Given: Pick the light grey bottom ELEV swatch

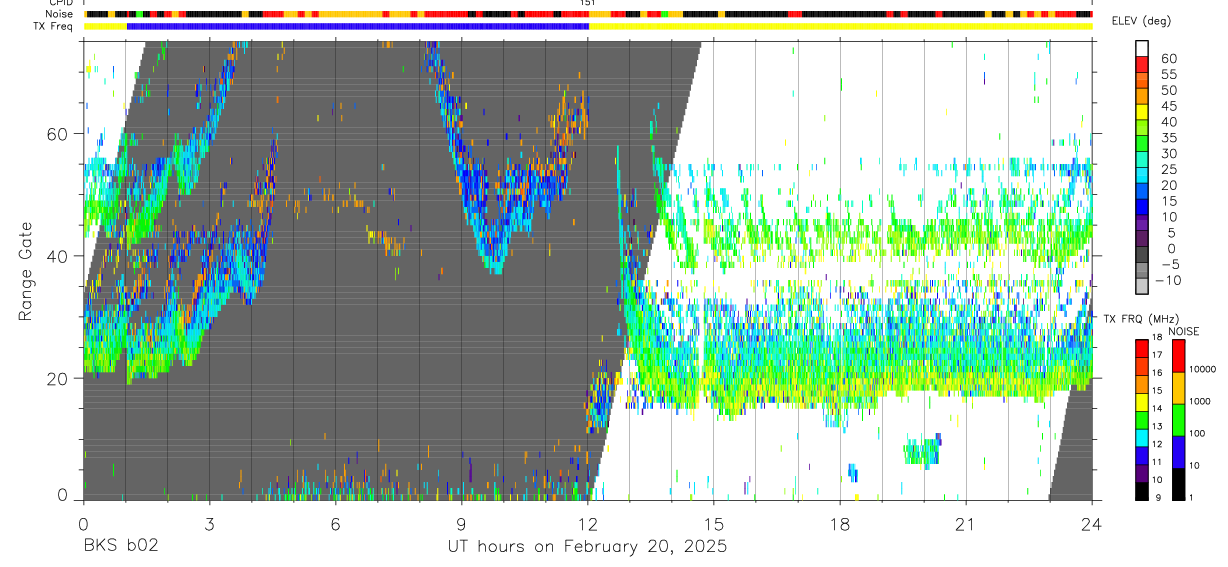Looking at the screenshot, I should [1142, 287].
